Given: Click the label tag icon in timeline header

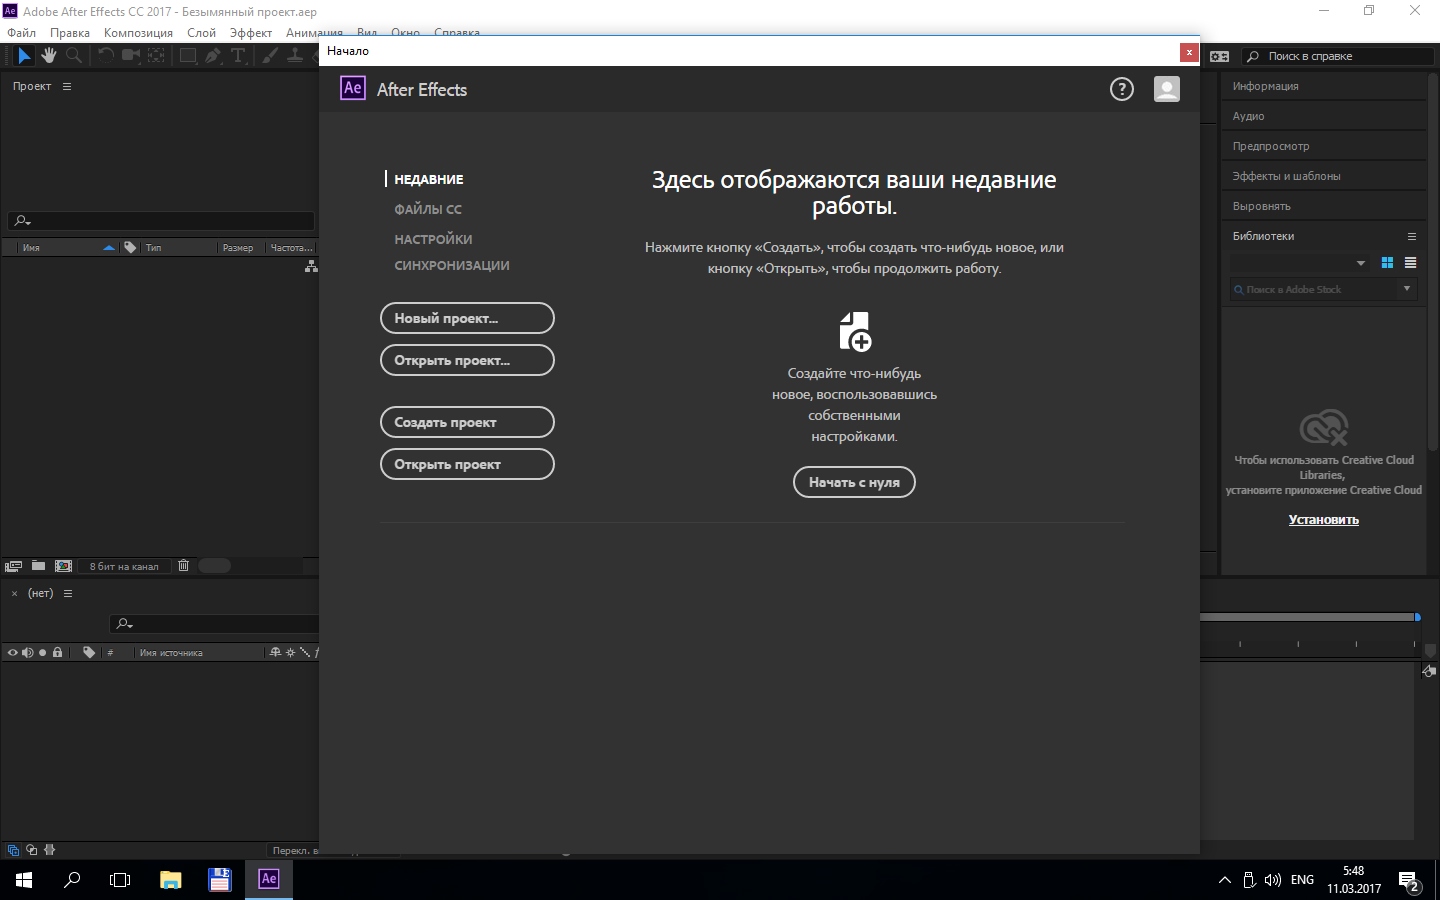Looking at the screenshot, I should [x=89, y=652].
